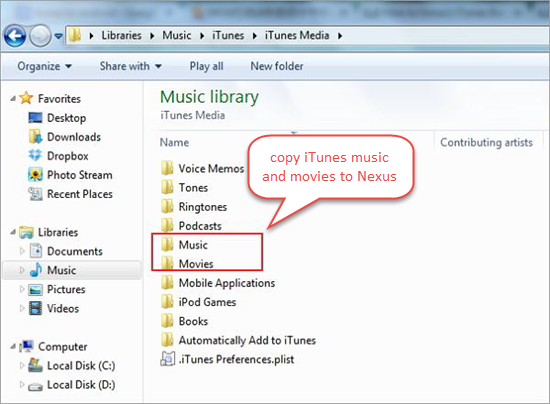
Task: Click the Local Disk (C:) drive icon
Action: pyautogui.click(x=35, y=365)
